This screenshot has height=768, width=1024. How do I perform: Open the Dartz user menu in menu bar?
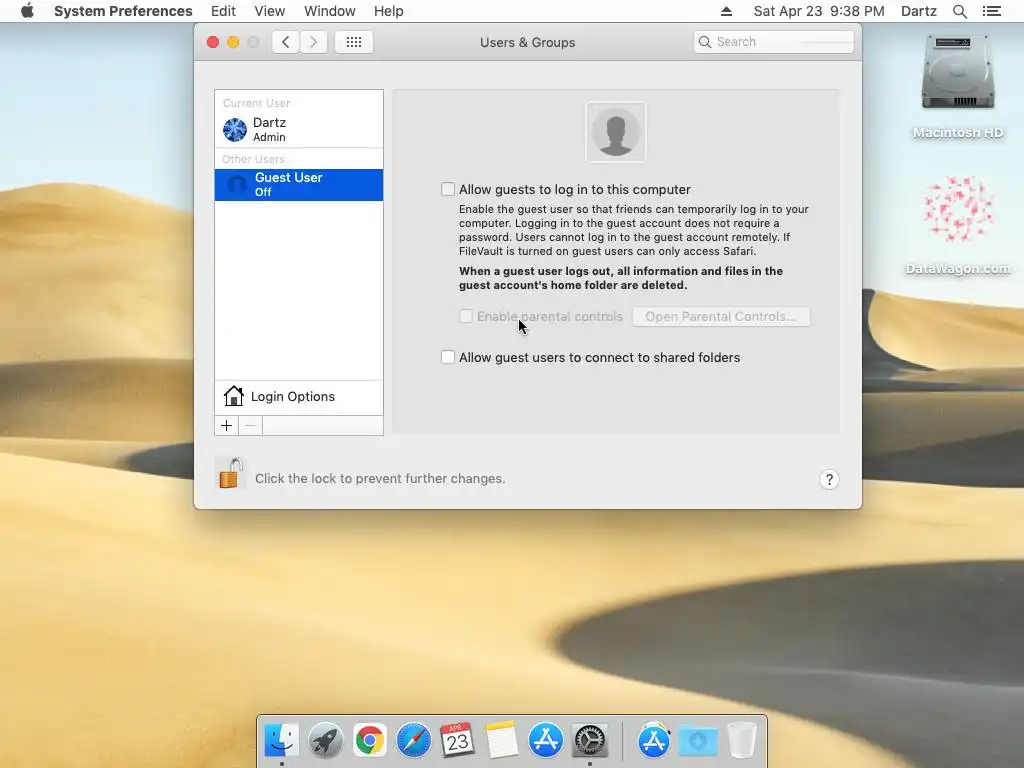tap(918, 11)
